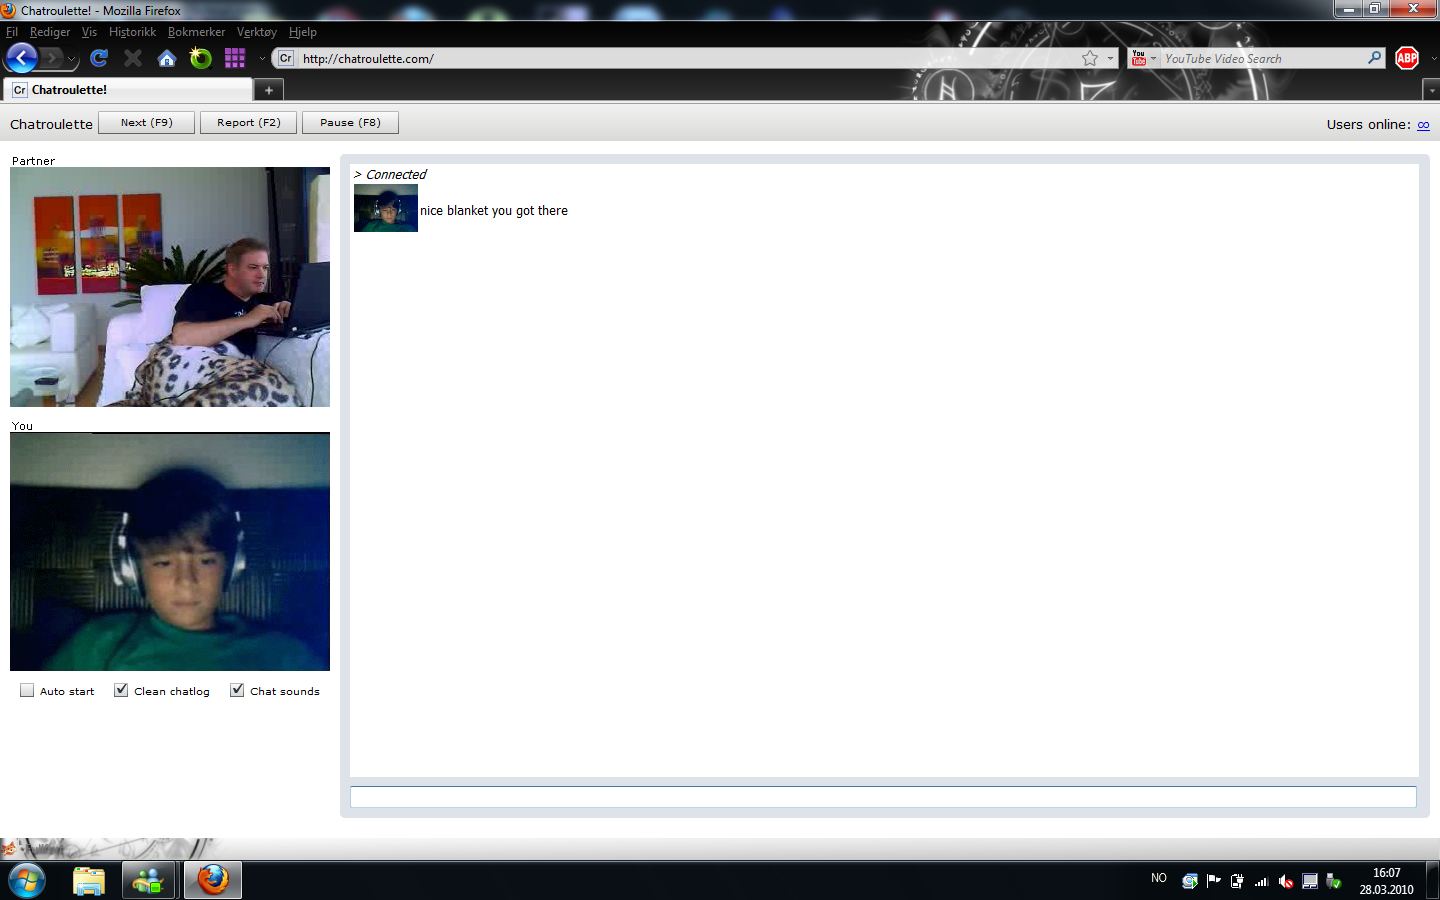Open the Bokmerker menu

click(x=196, y=32)
